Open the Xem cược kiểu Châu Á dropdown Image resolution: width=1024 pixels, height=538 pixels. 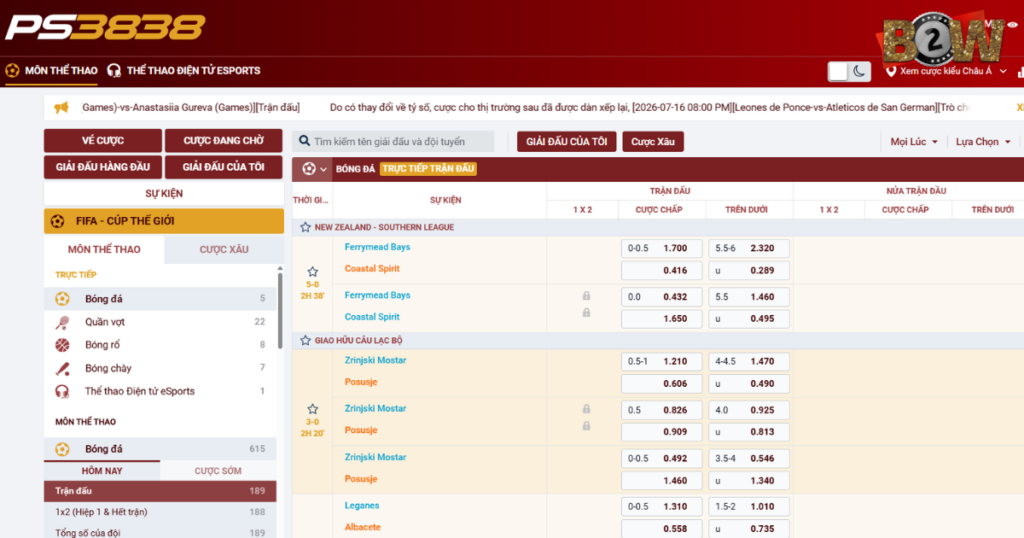point(946,71)
